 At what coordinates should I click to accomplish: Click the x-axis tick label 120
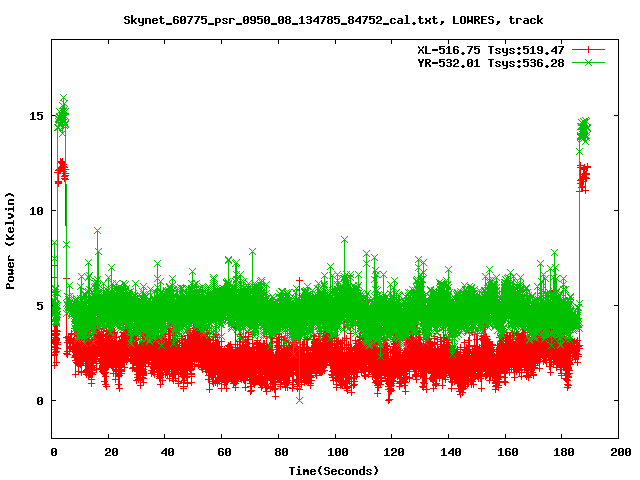pos(394,452)
